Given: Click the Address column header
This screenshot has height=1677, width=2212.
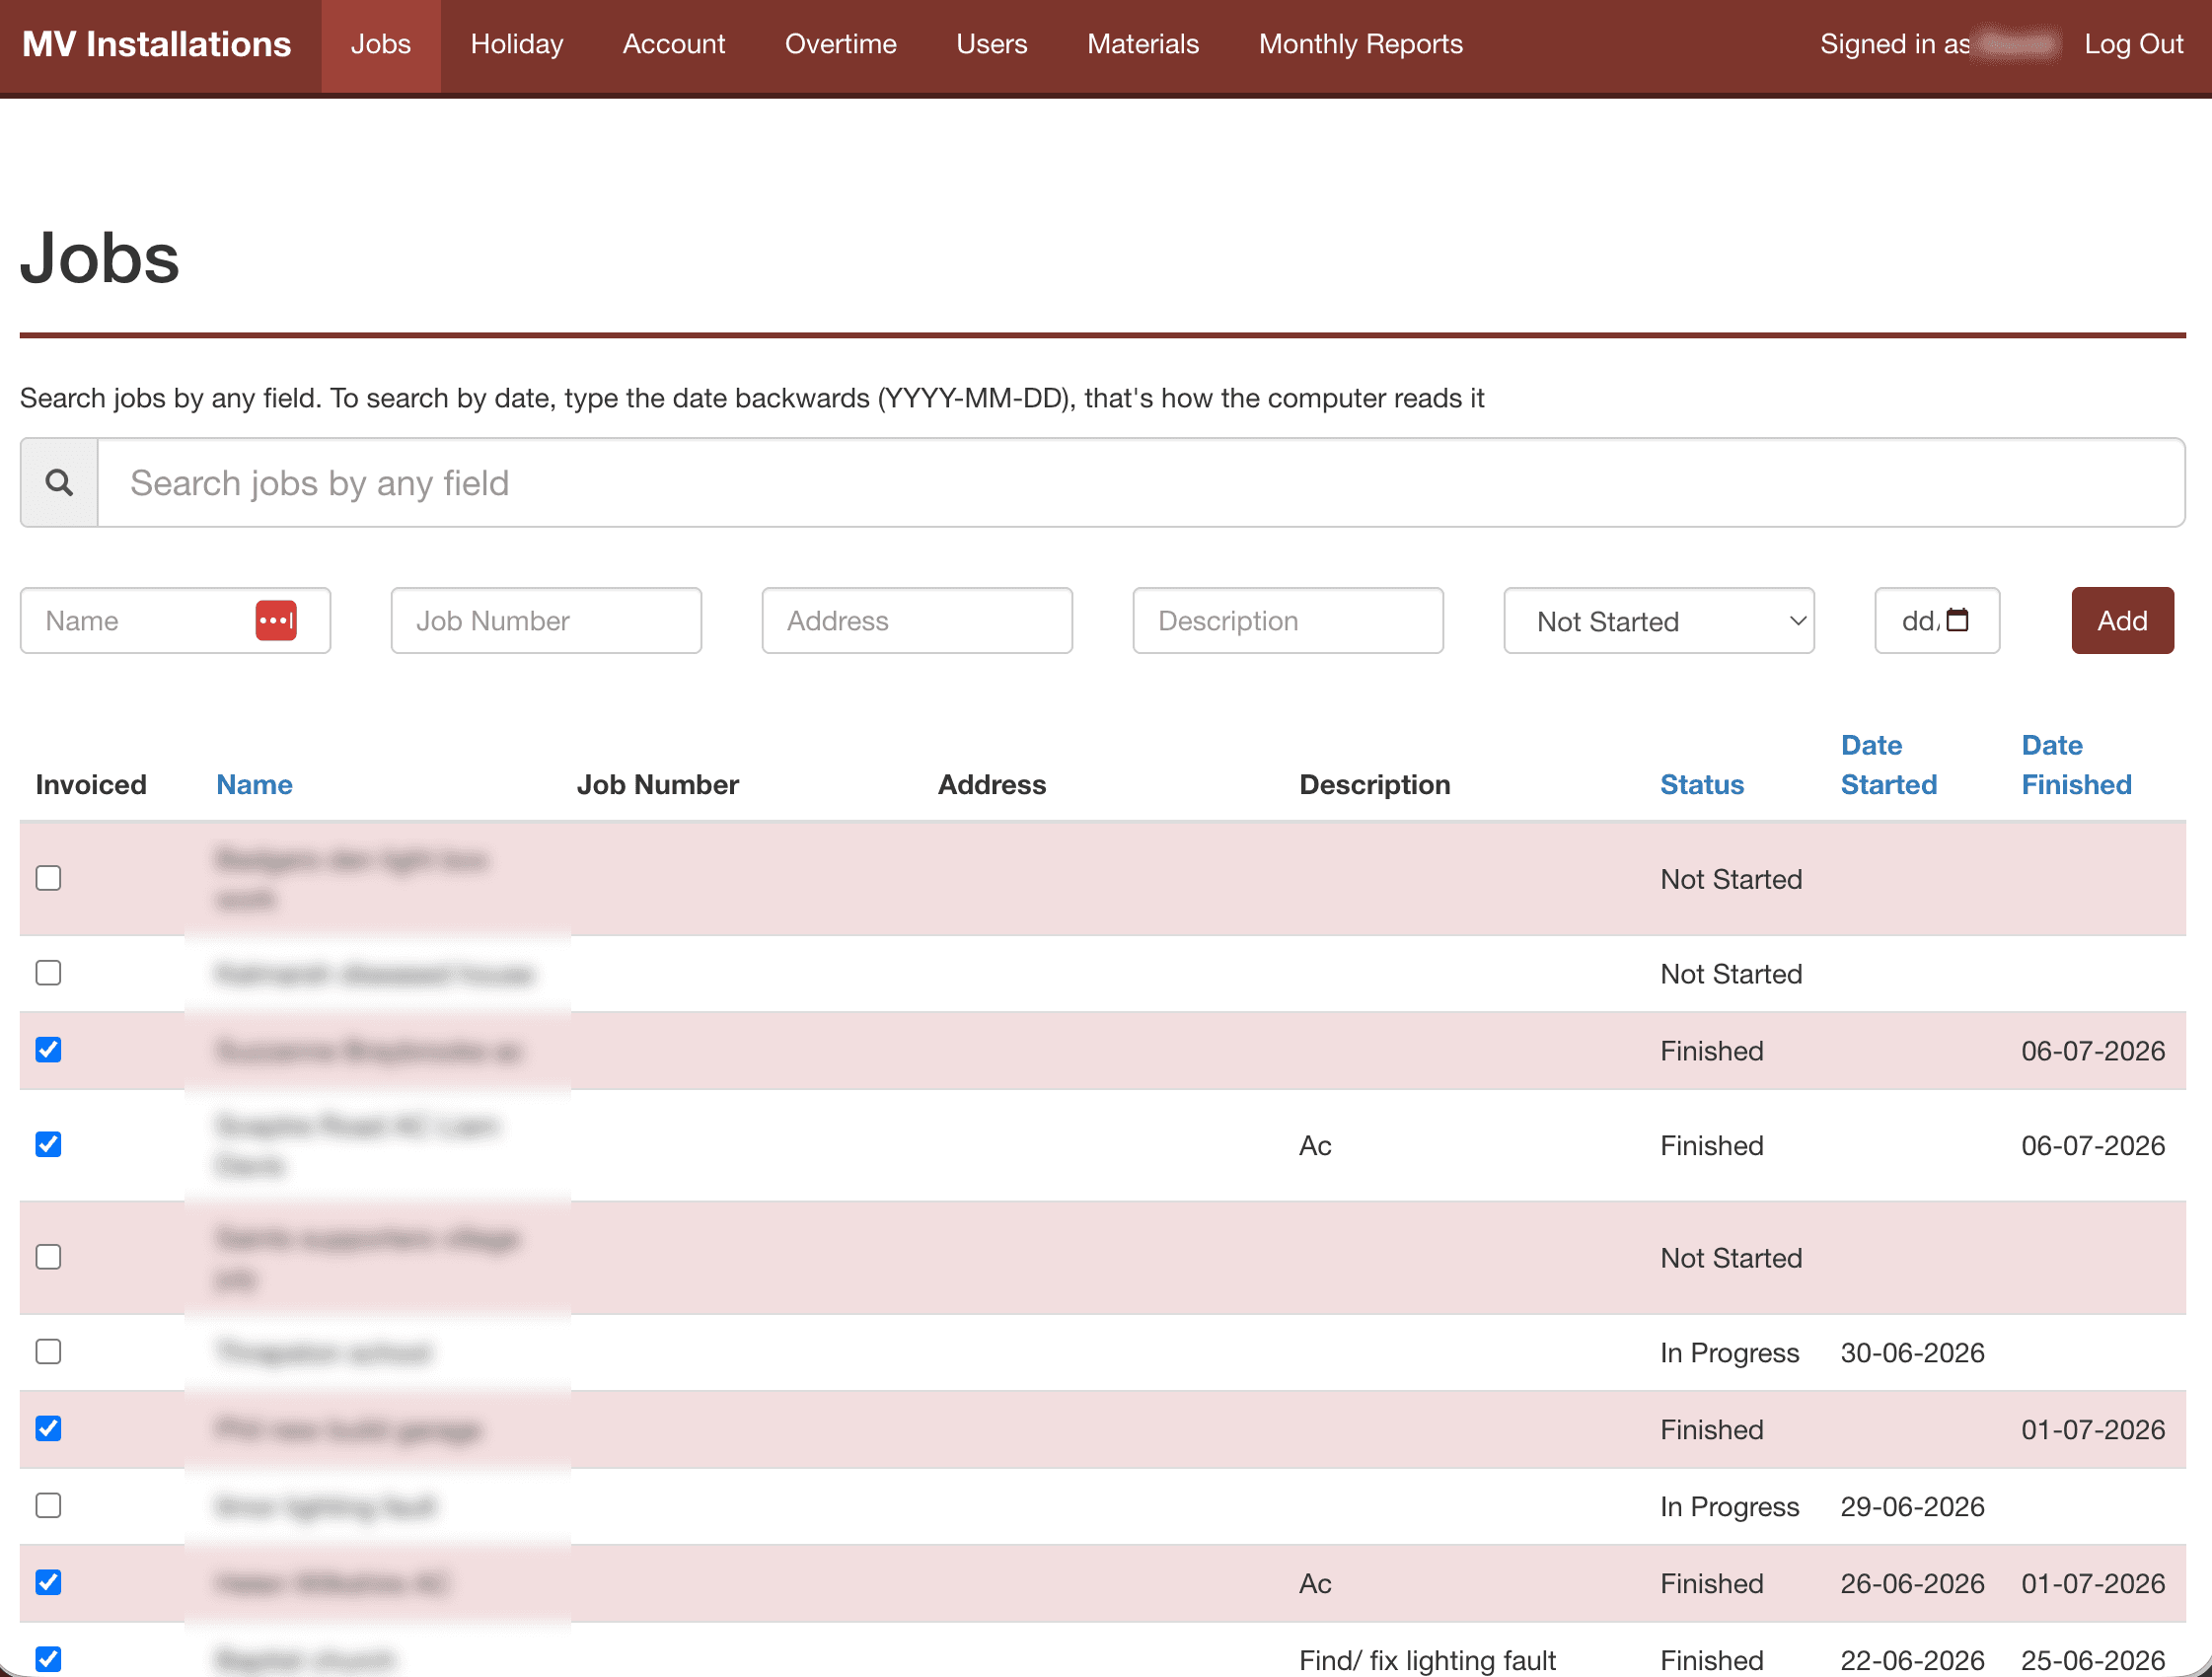Looking at the screenshot, I should [991, 785].
